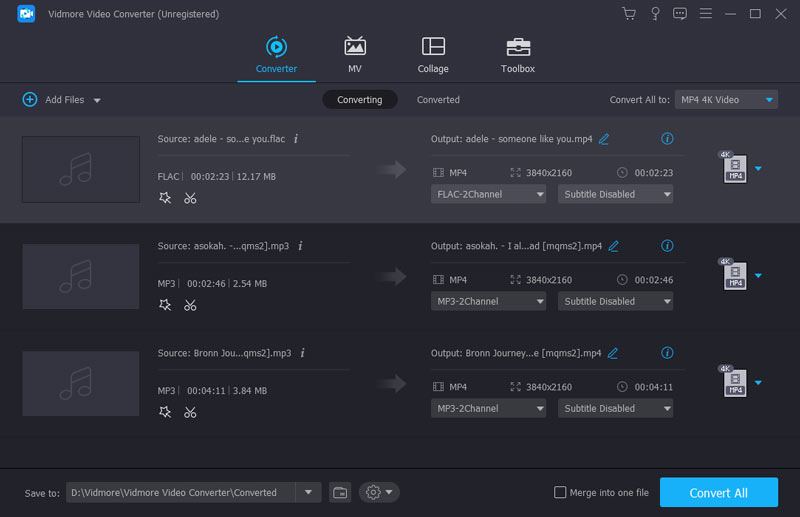The height and width of the screenshot is (517, 800).
Task: Open the Convert All to format dropdown
Action: coord(726,100)
